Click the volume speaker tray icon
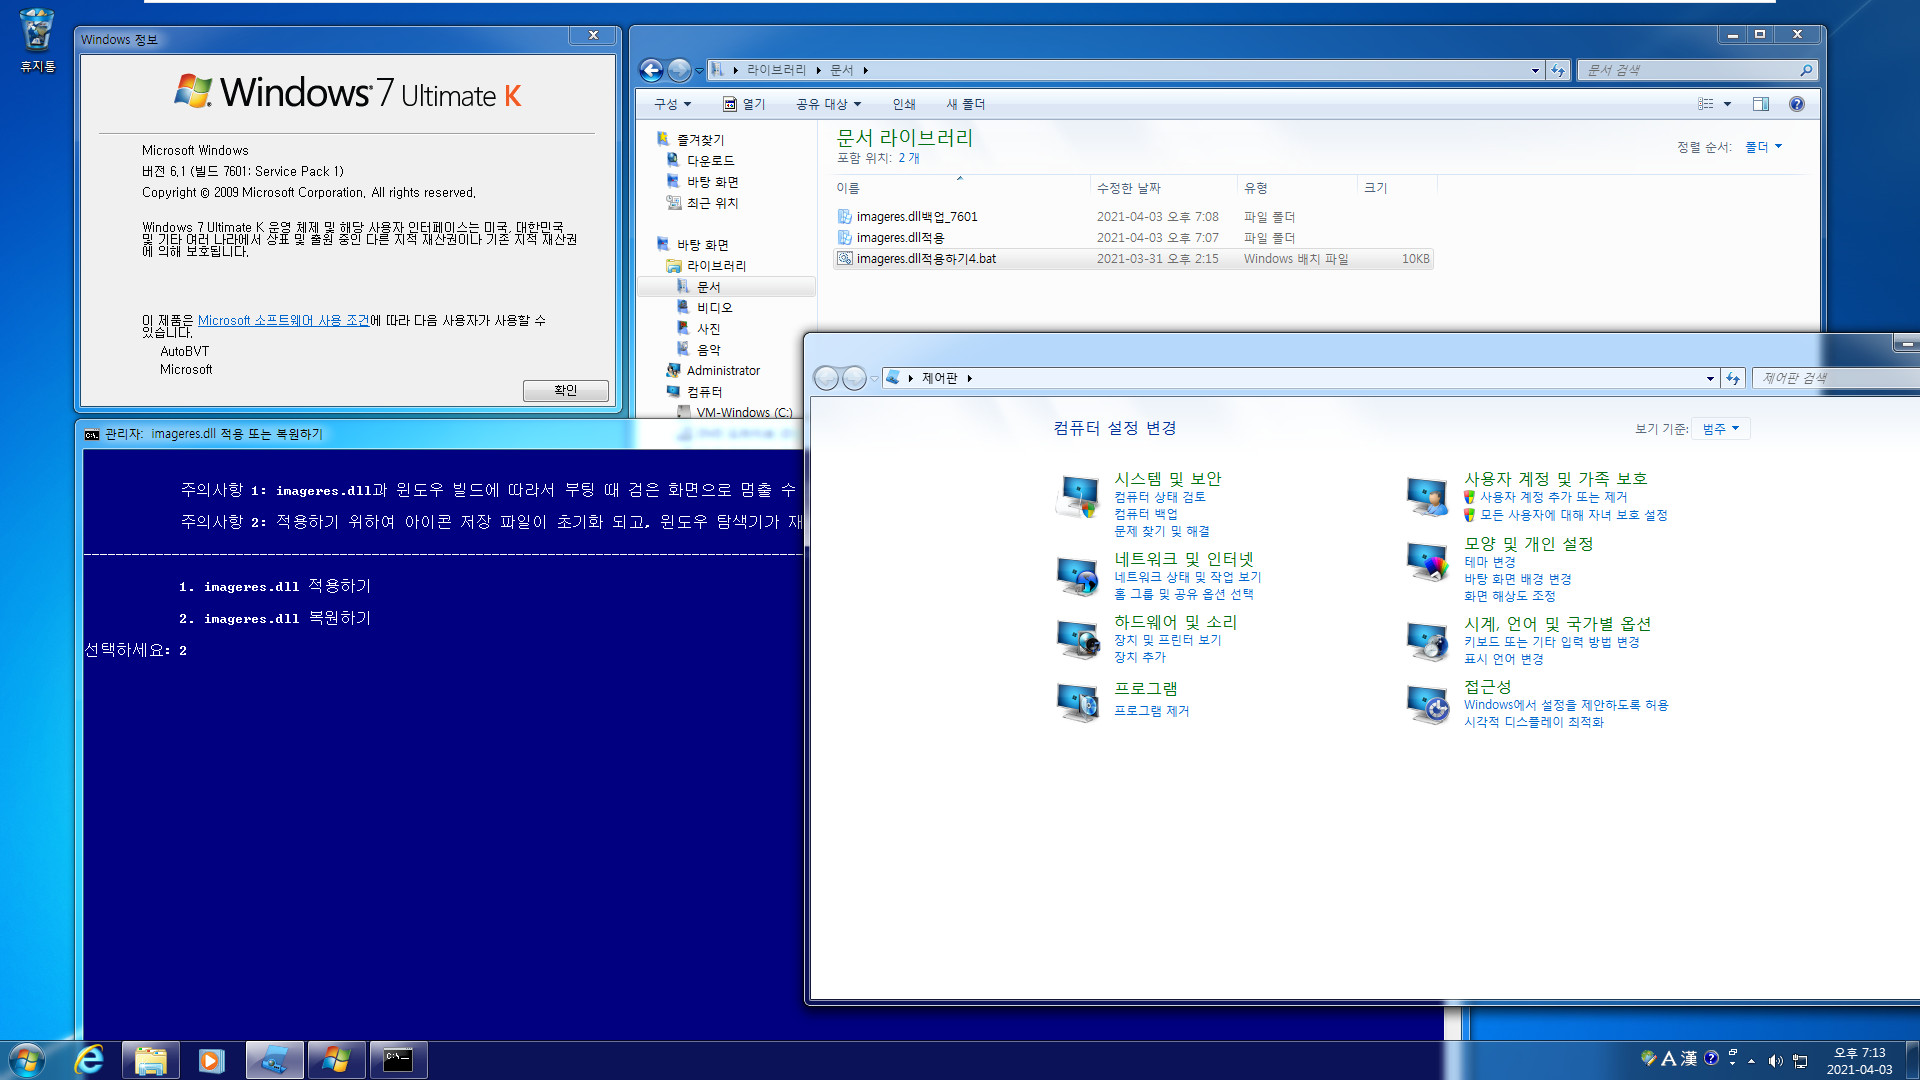The image size is (1920, 1080). pos(1775,1061)
